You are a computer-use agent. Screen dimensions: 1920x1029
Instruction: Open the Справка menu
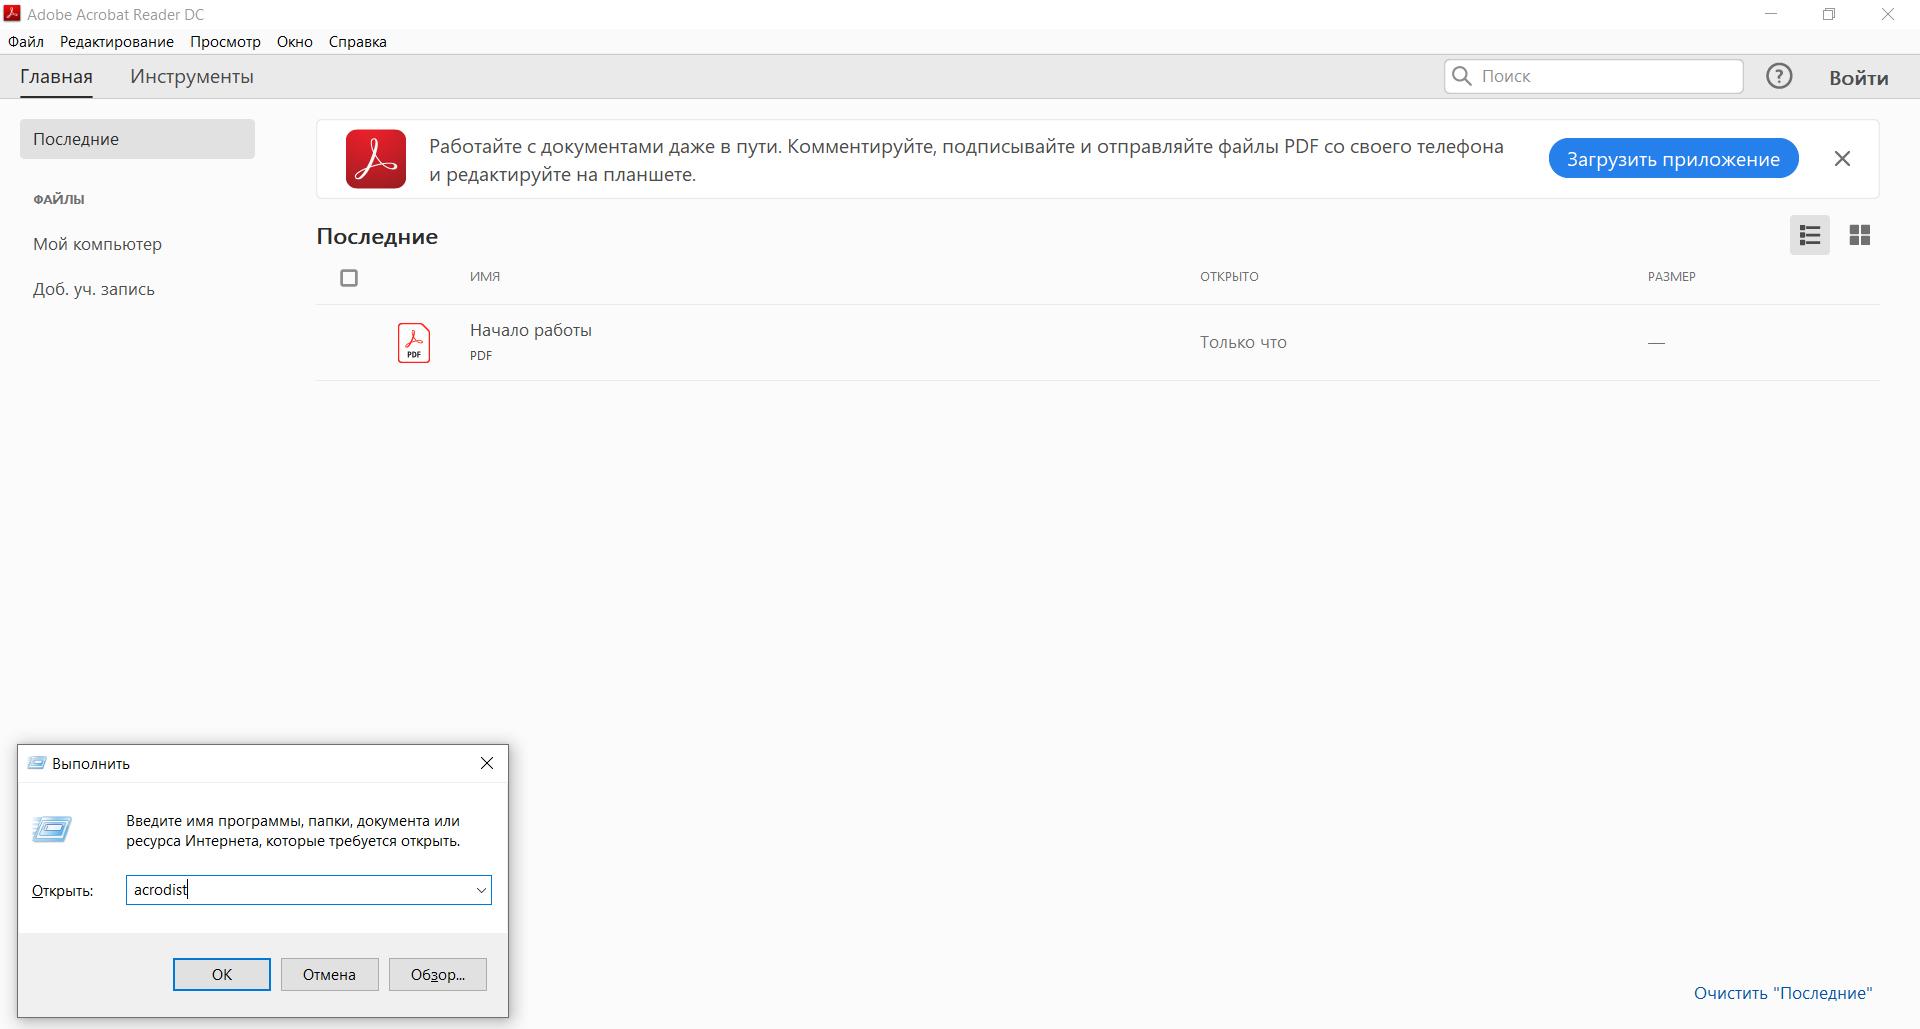point(358,42)
